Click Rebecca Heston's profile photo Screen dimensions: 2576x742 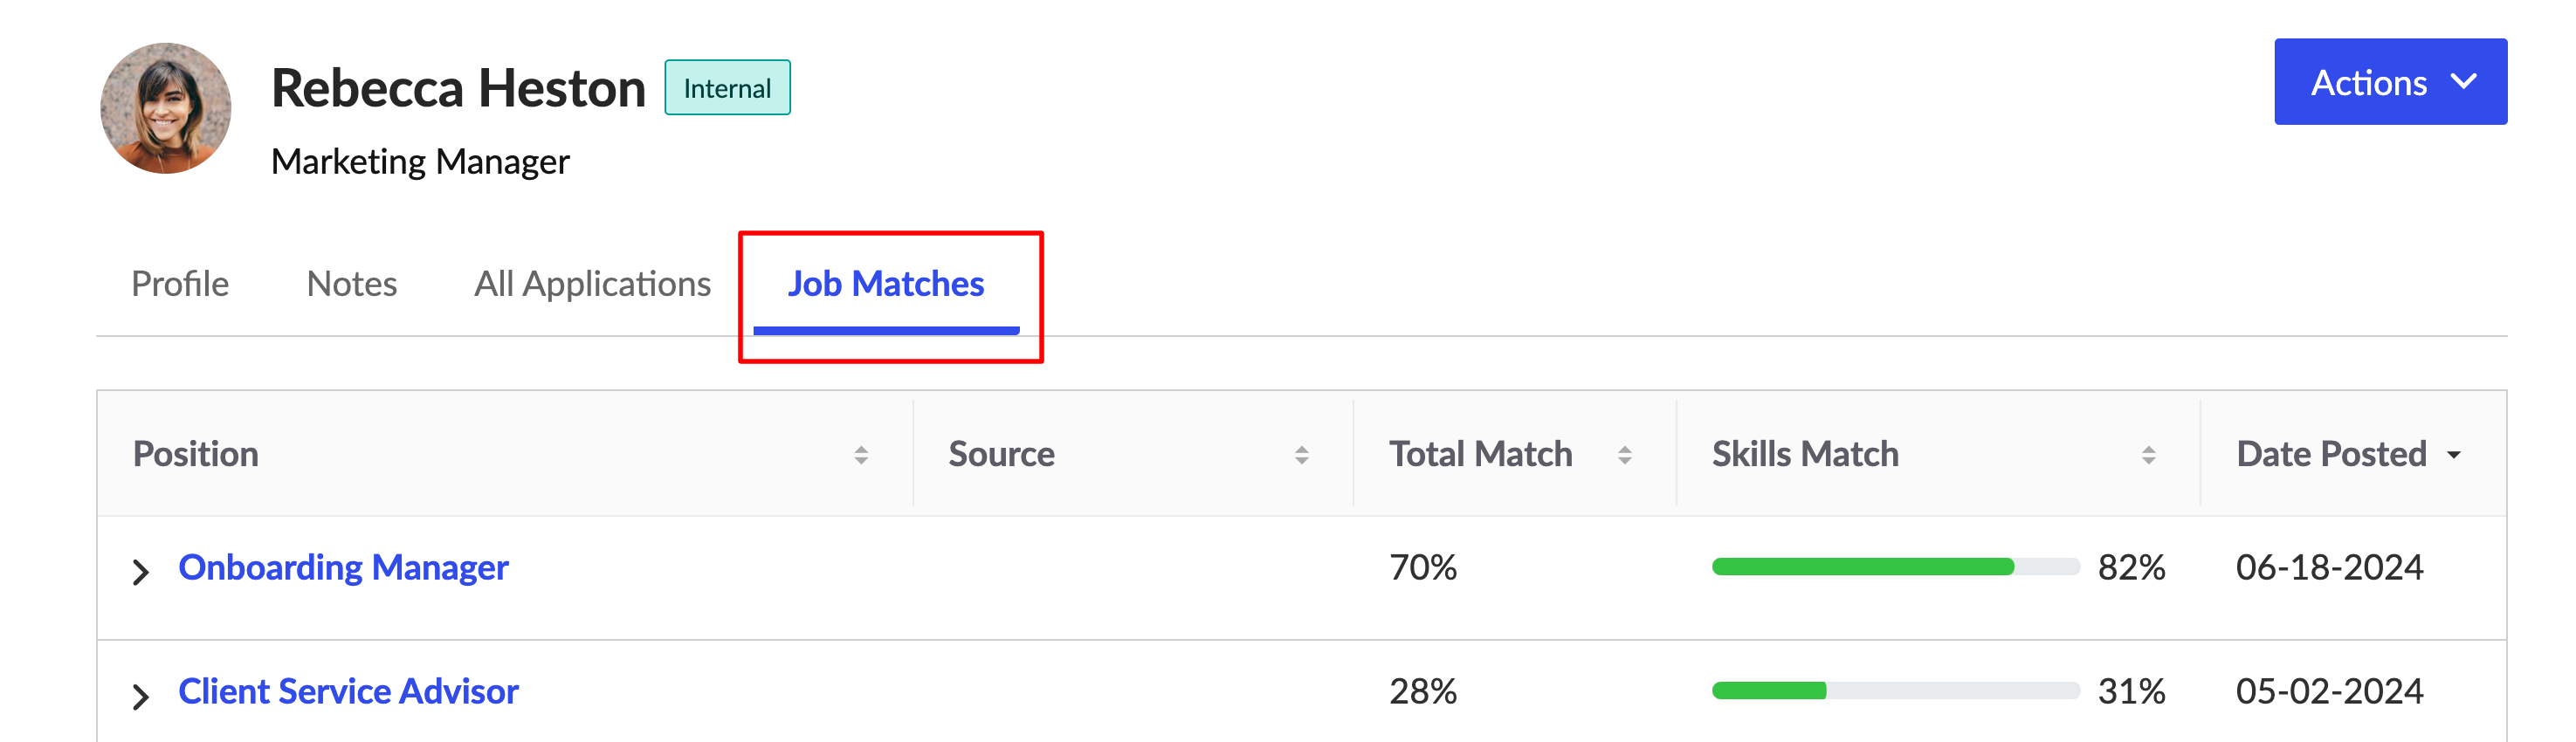[x=166, y=108]
